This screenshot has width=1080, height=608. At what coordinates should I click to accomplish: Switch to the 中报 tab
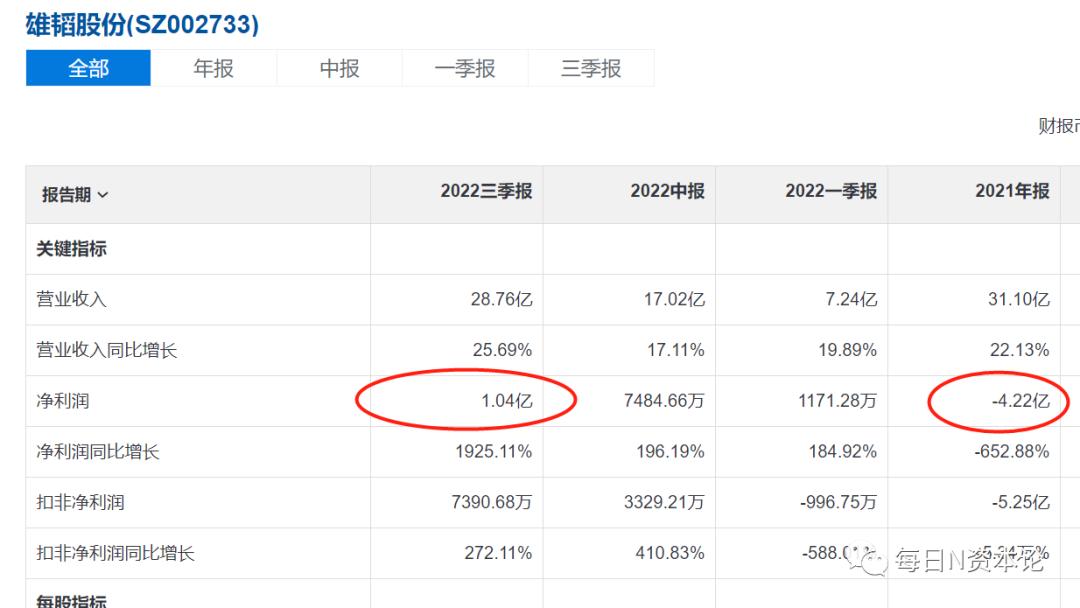(340, 68)
